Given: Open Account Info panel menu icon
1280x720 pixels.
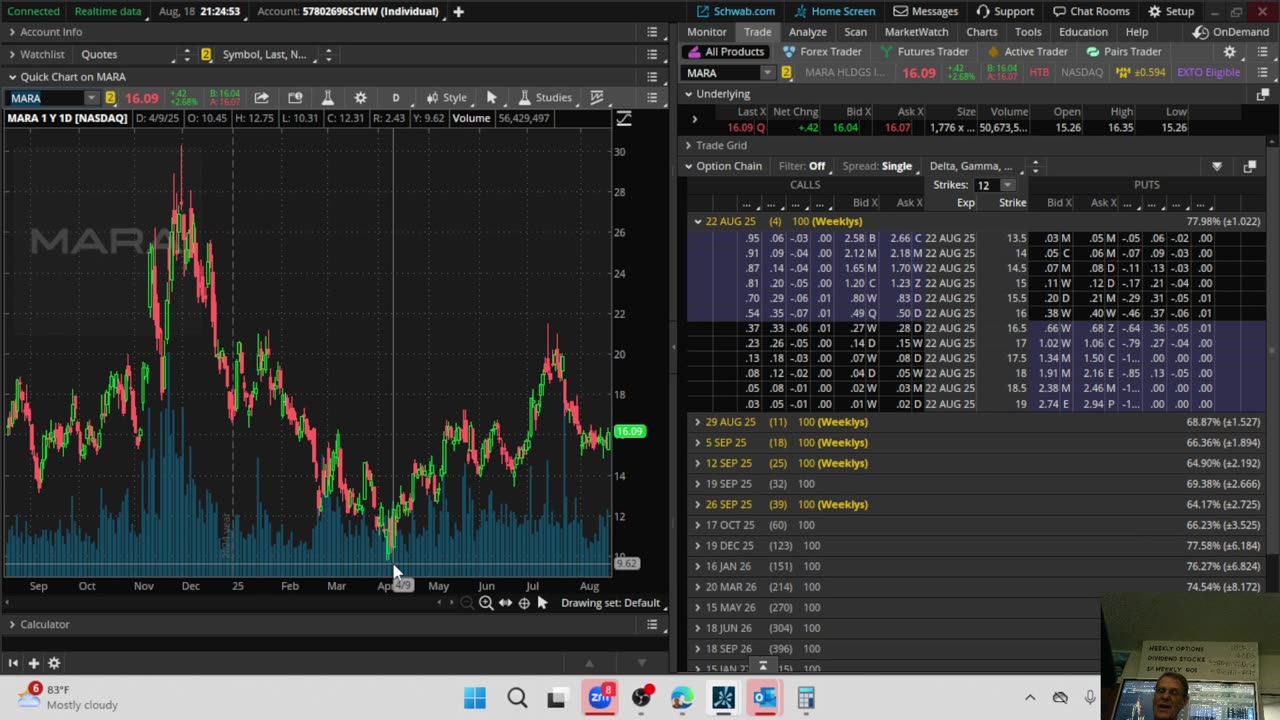Looking at the screenshot, I should [x=652, y=32].
